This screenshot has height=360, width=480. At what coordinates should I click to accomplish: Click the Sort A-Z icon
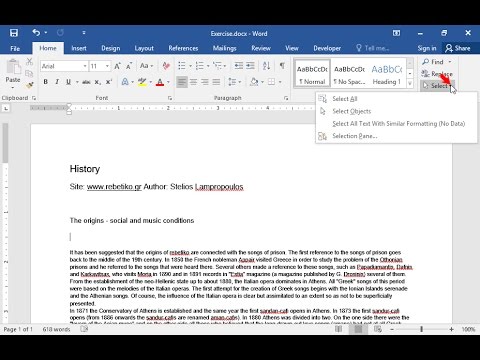pyautogui.click(x=266, y=66)
